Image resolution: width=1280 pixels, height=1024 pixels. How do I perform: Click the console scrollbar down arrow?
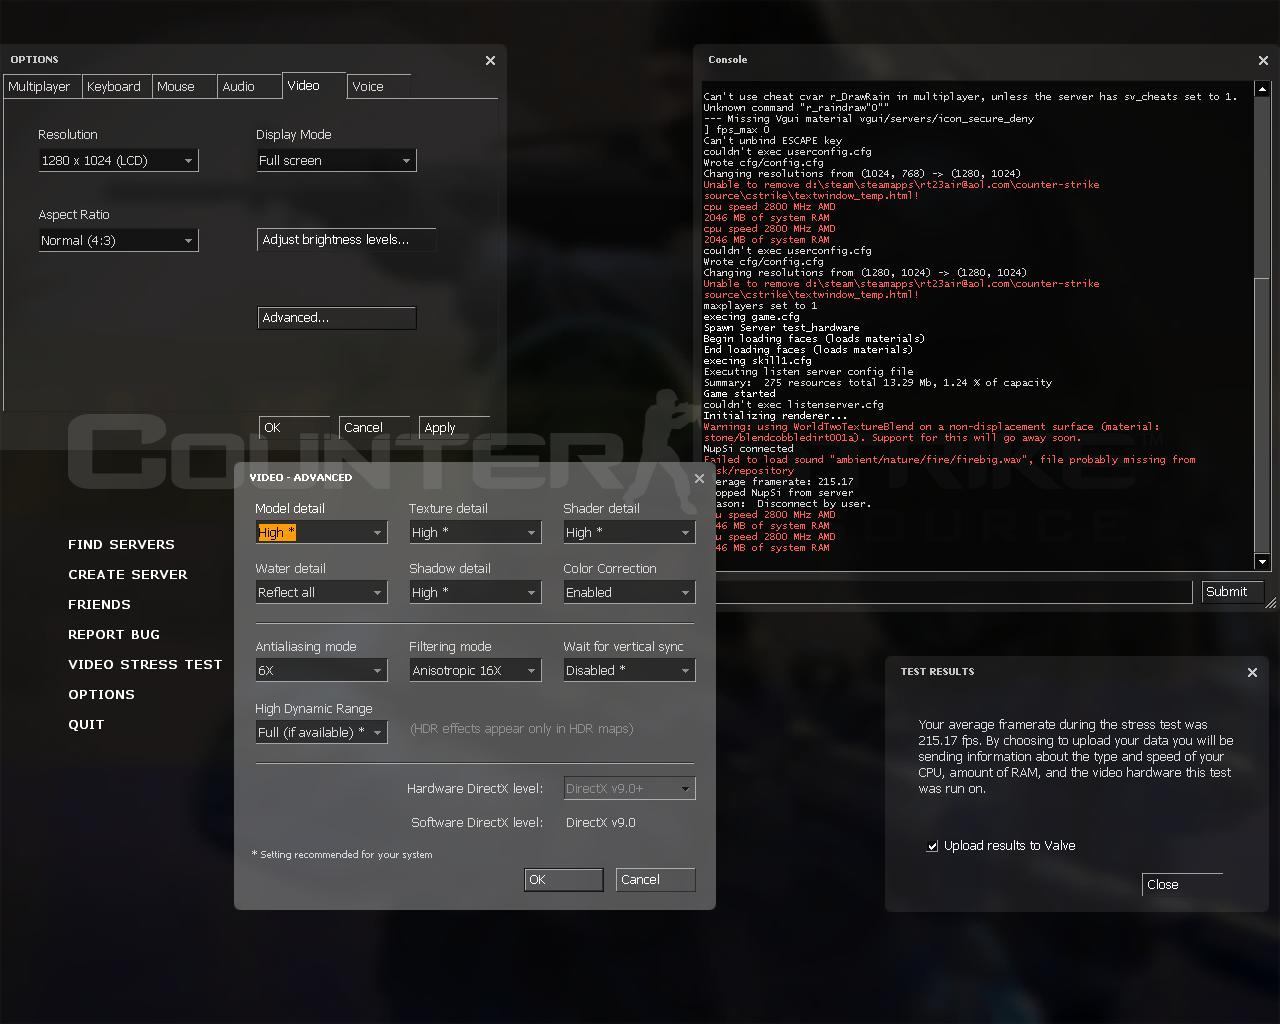point(1262,561)
